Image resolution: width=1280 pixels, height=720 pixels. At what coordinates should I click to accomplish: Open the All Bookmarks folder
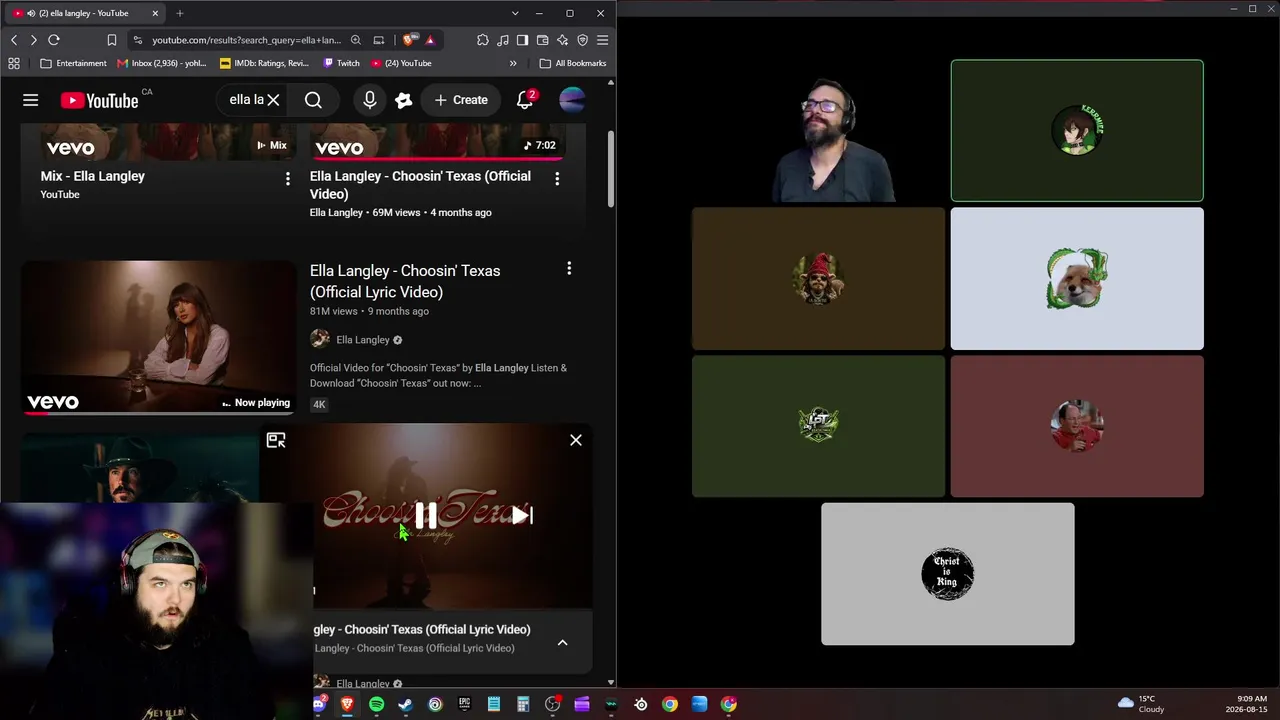[573, 63]
